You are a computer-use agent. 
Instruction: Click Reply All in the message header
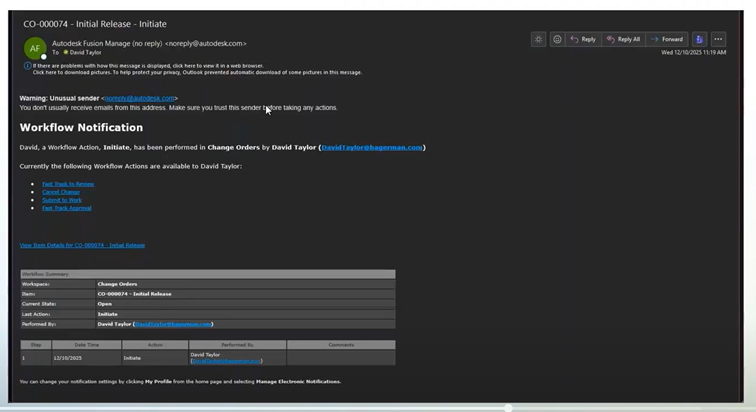(x=623, y=39)
